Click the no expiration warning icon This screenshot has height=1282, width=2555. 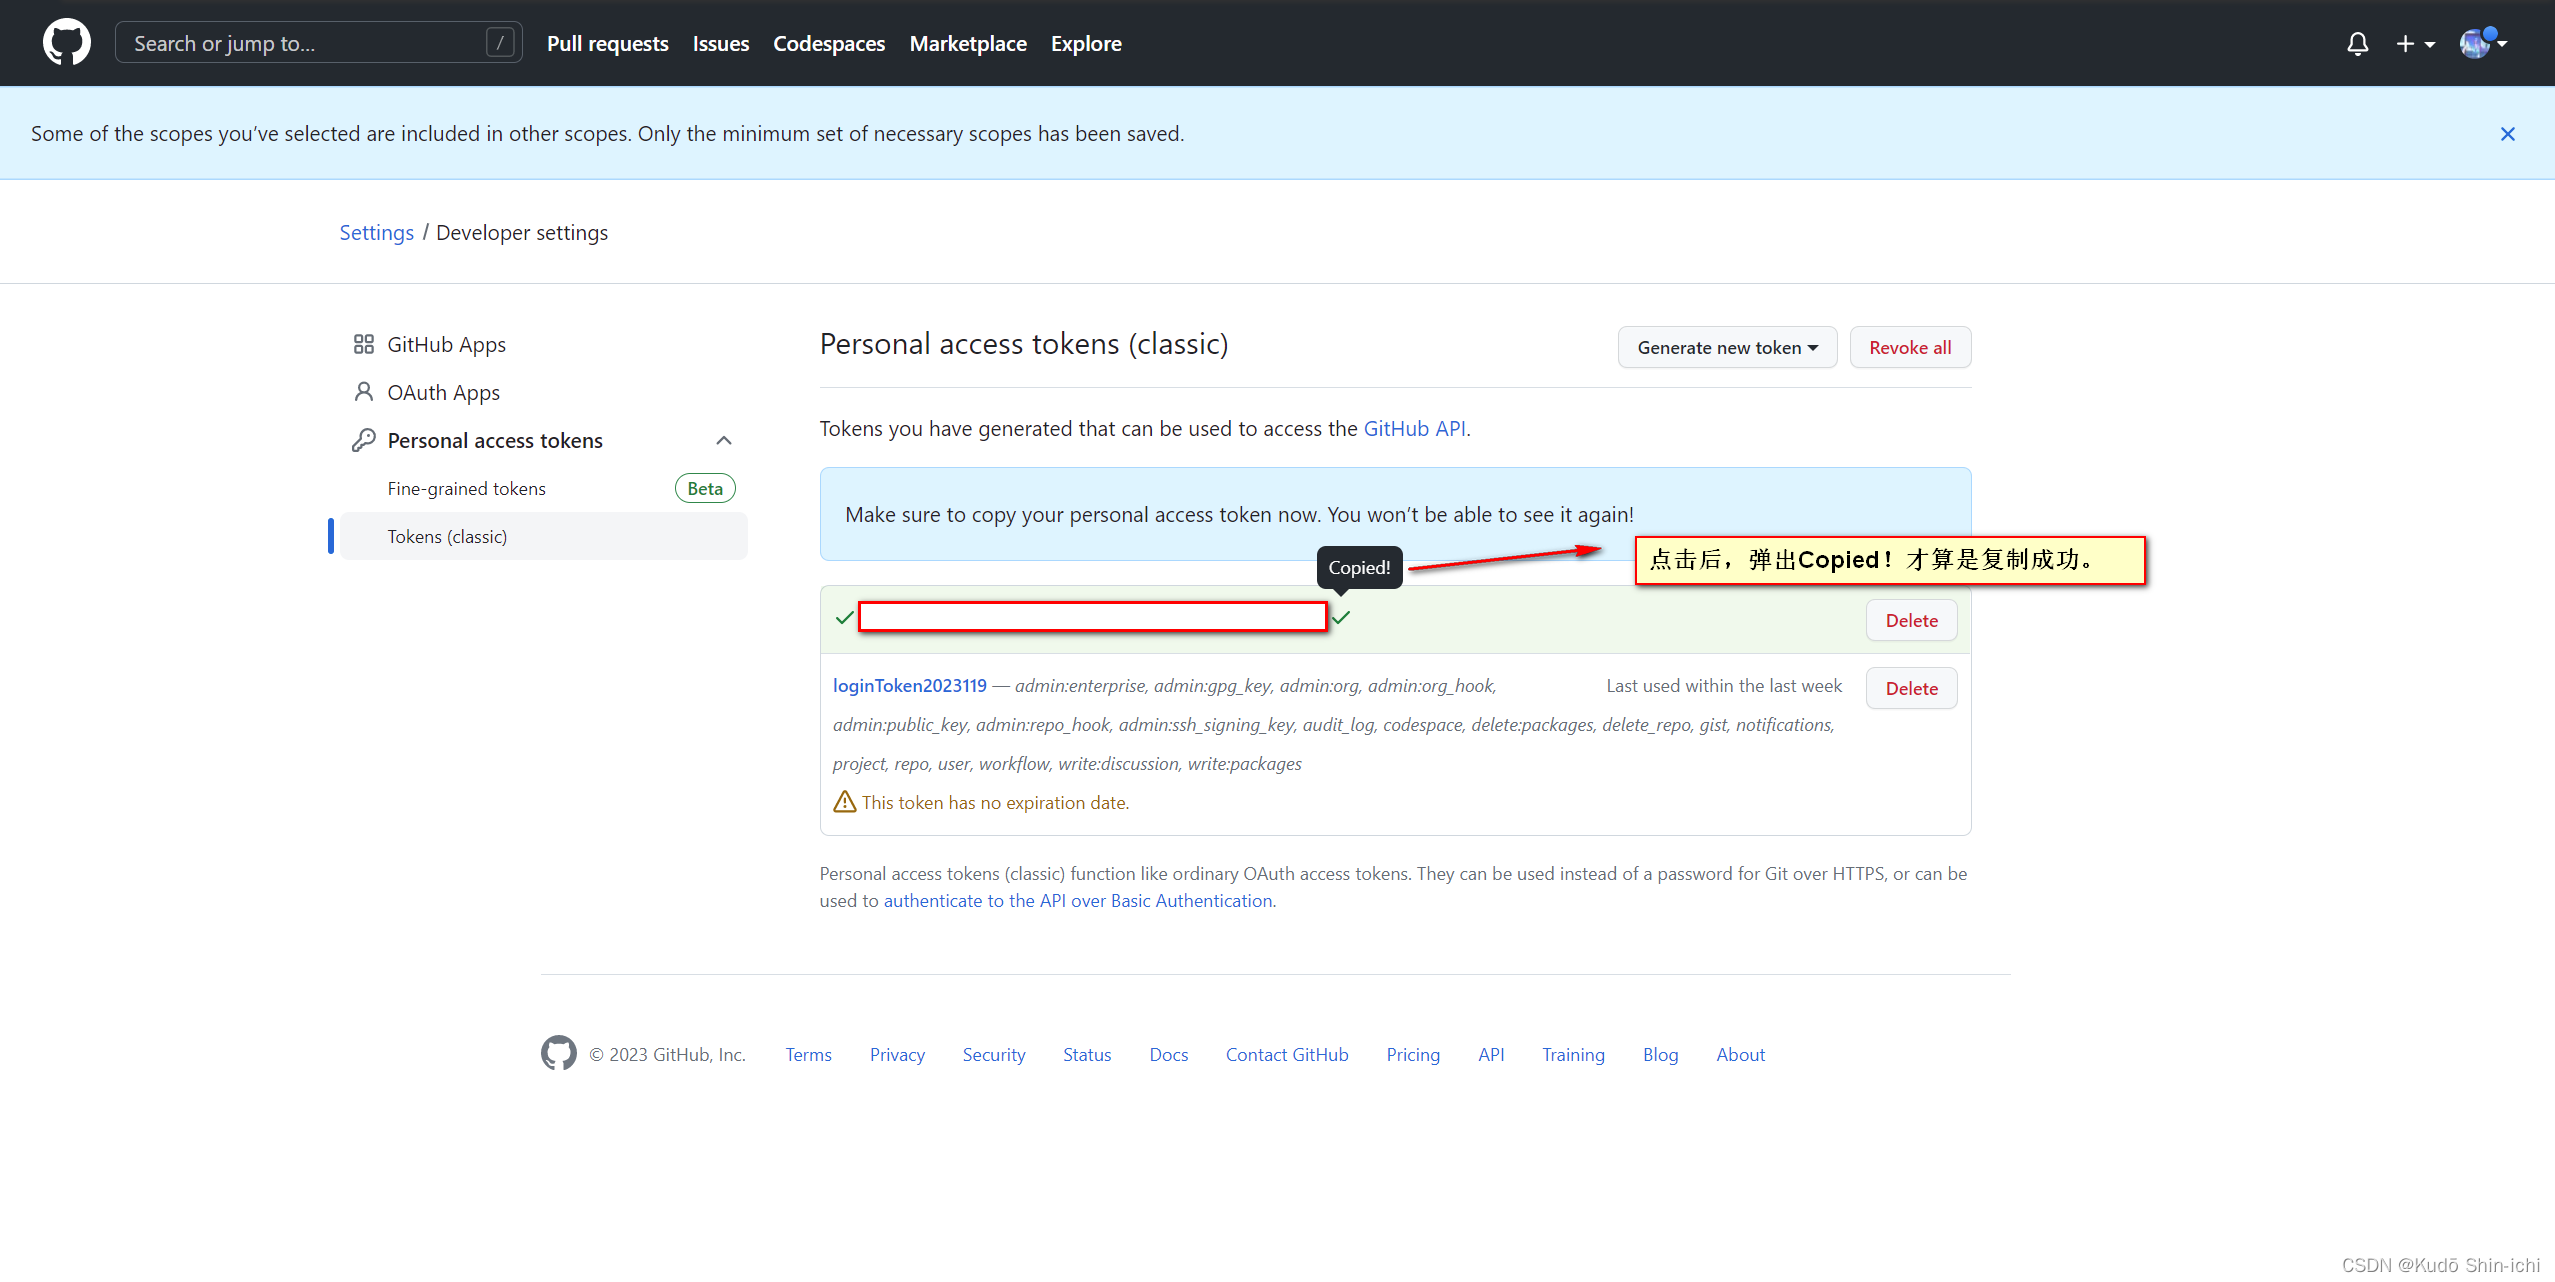845,802
